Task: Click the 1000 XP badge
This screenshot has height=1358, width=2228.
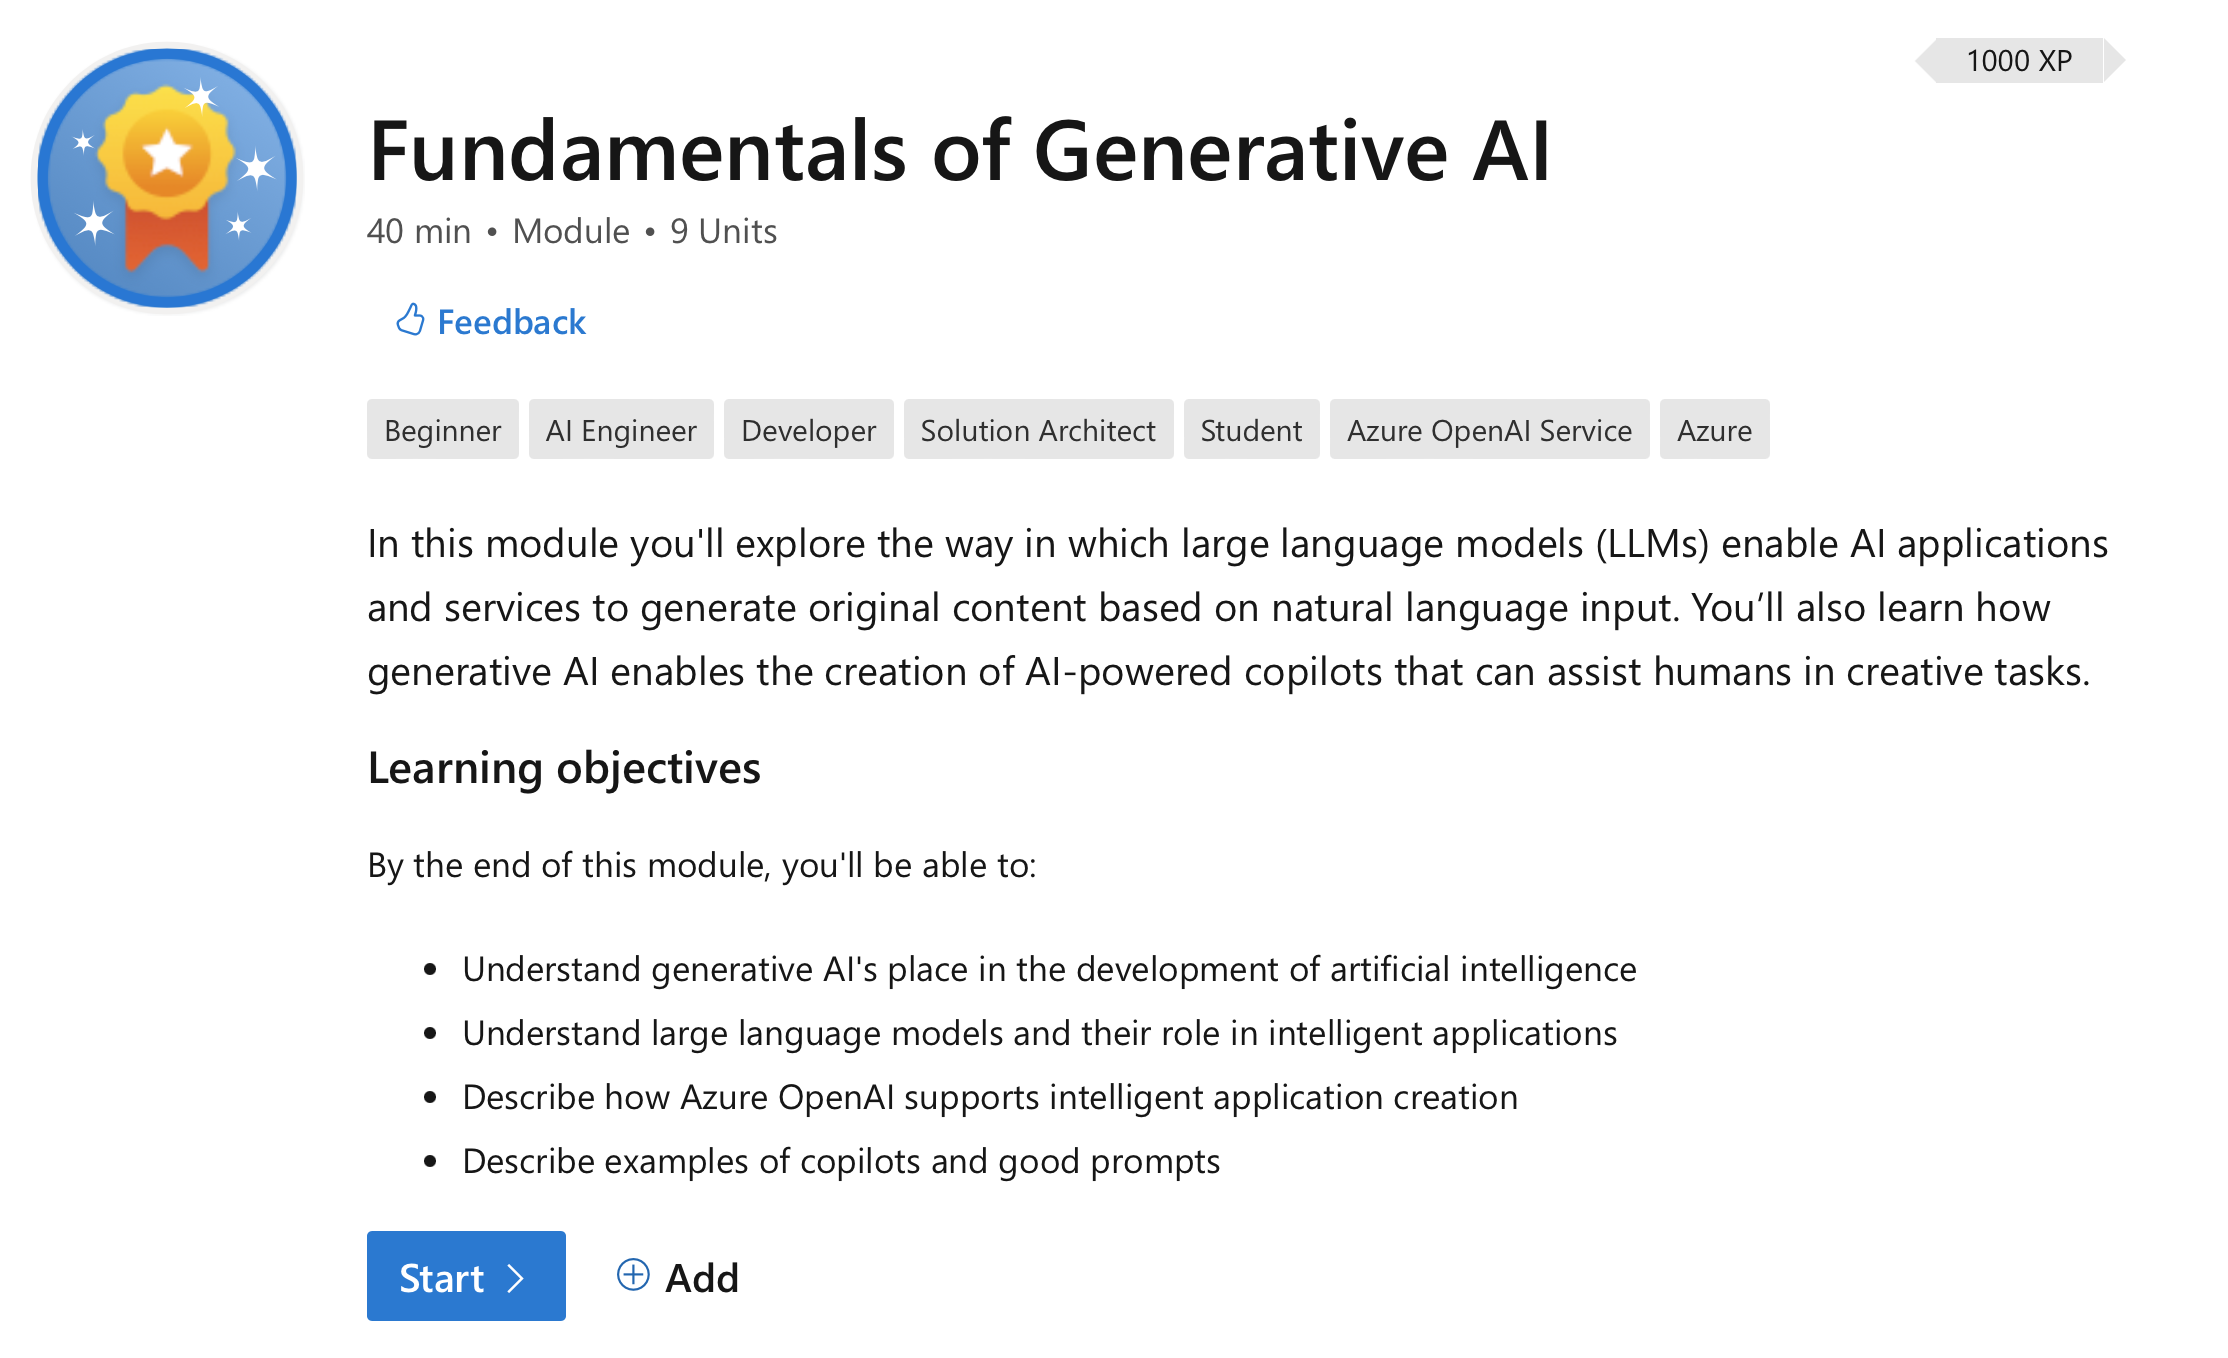Action: point(2018,61)
